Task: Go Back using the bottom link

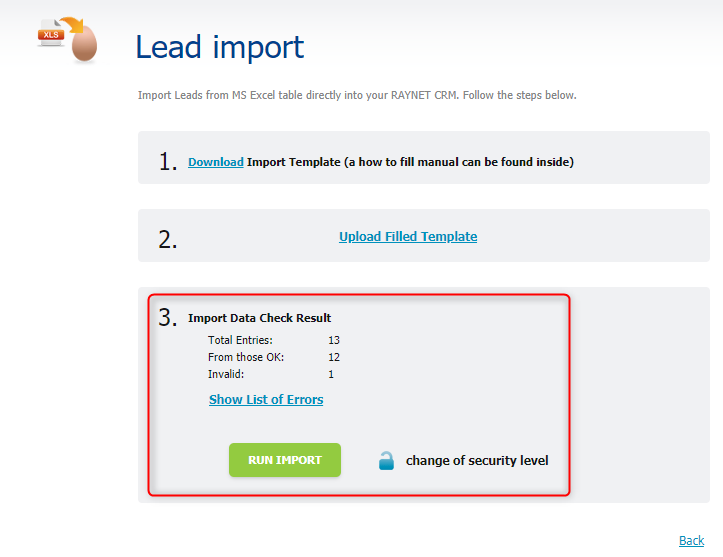Action: pos(691,540)
